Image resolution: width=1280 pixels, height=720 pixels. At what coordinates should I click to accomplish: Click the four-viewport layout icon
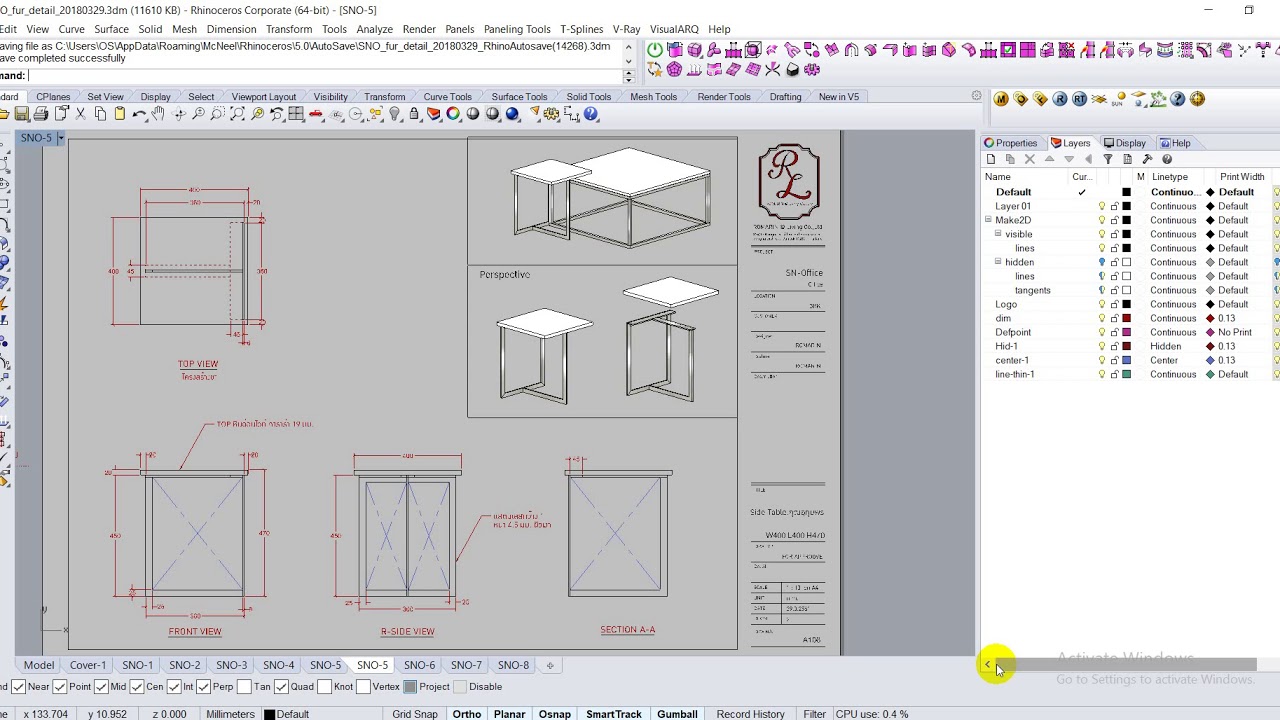pos(296,114)
